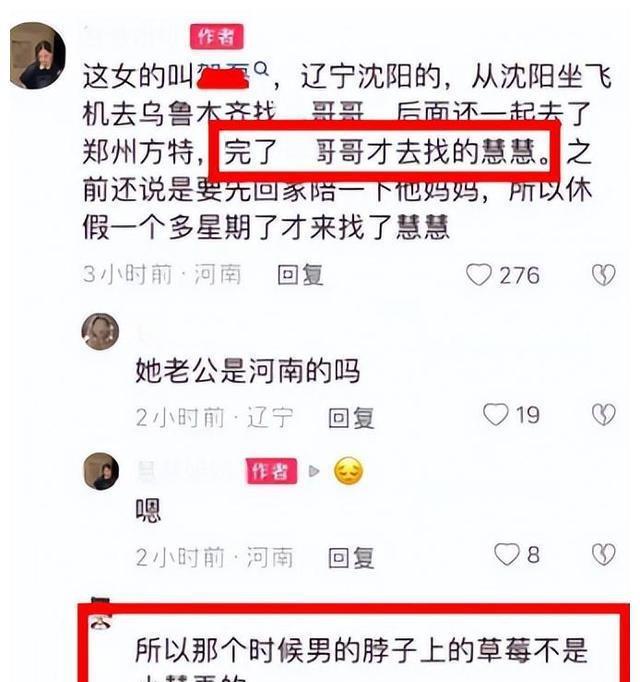Dislike the top author comment
The width and height of the screenshot is (640, 682).
coord(604,274)
